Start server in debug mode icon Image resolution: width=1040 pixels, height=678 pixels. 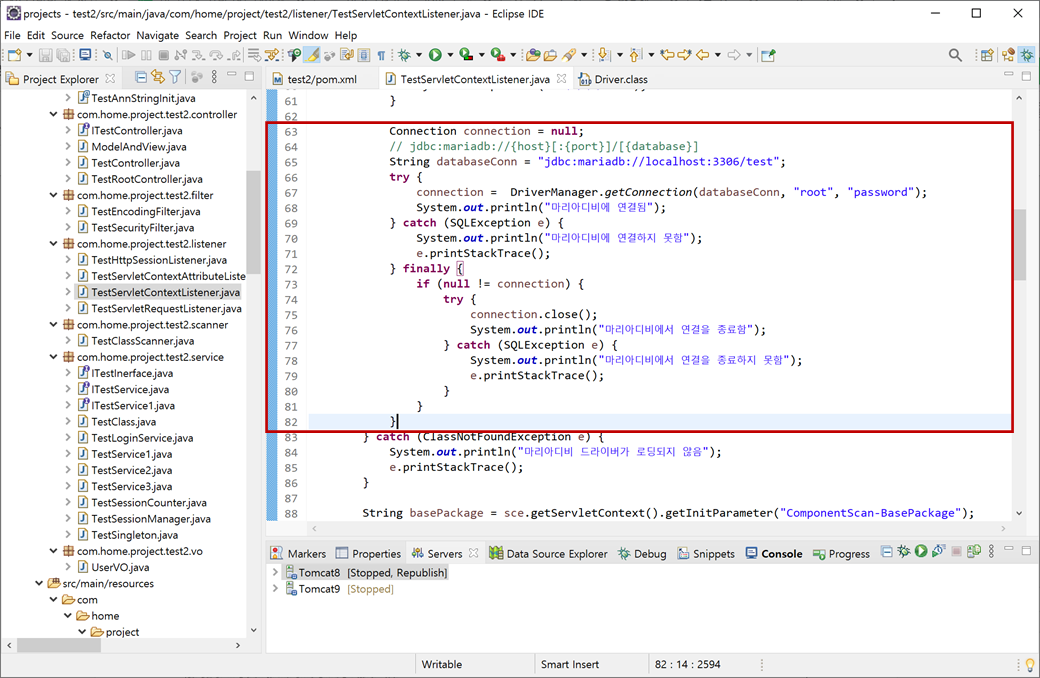(903, 551)
